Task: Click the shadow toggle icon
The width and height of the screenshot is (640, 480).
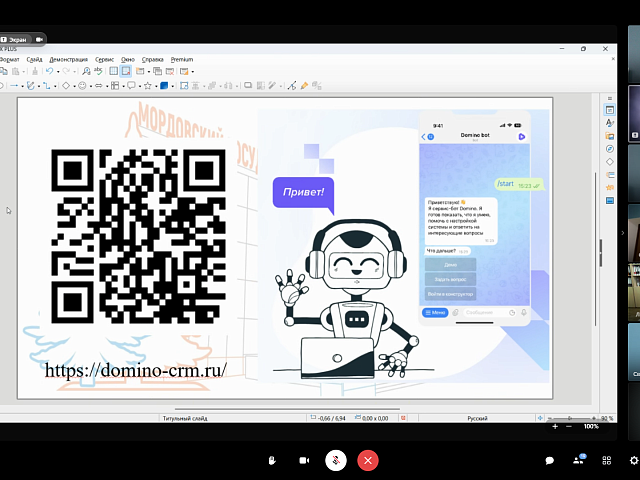Action: (x=248, y=85)
